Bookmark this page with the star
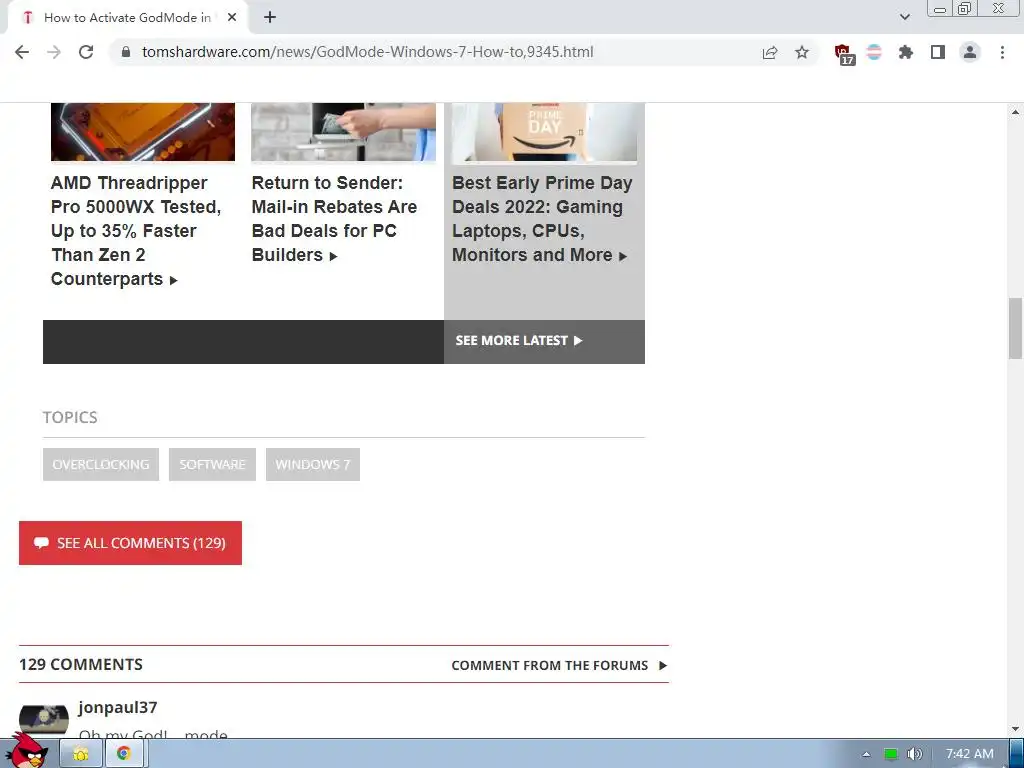The image size is (1024, 768). 802,52
